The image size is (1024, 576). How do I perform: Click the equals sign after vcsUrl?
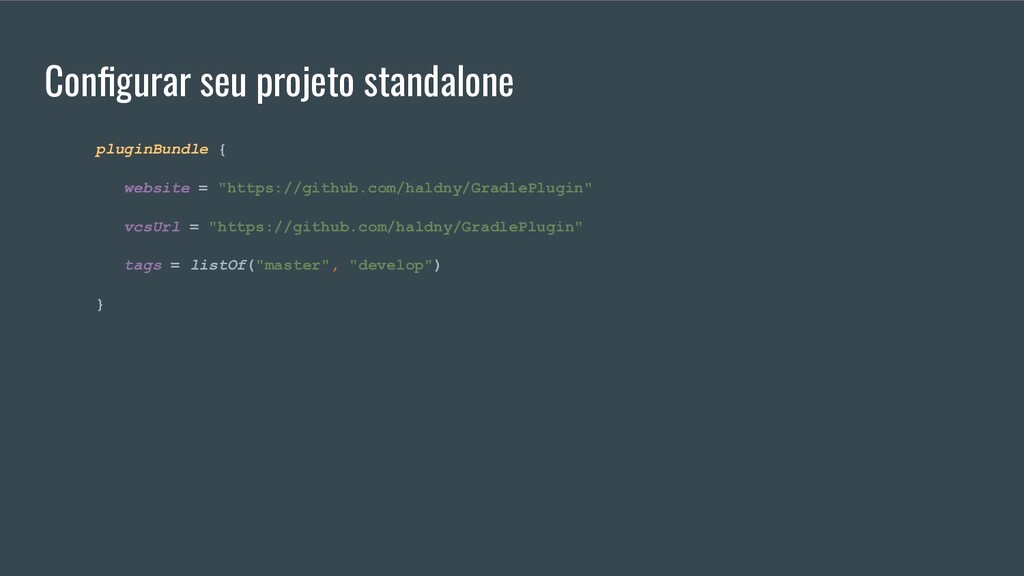tap(194, 227)
